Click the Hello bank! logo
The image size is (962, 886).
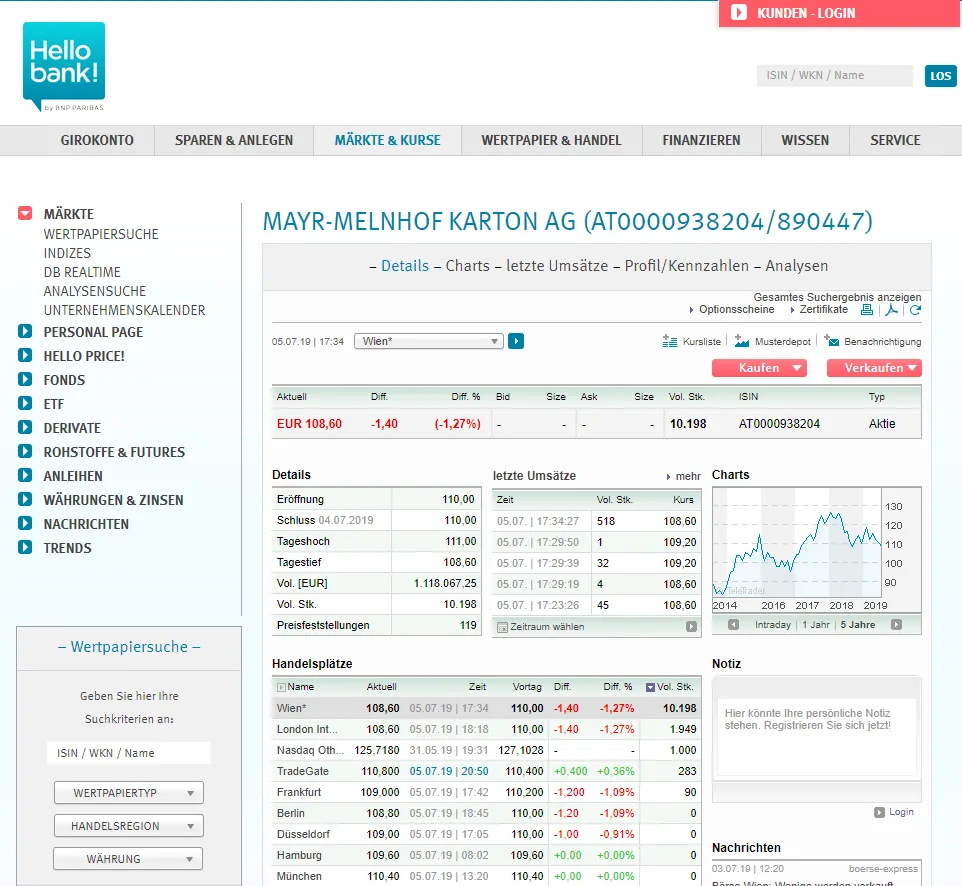point(64,67)
